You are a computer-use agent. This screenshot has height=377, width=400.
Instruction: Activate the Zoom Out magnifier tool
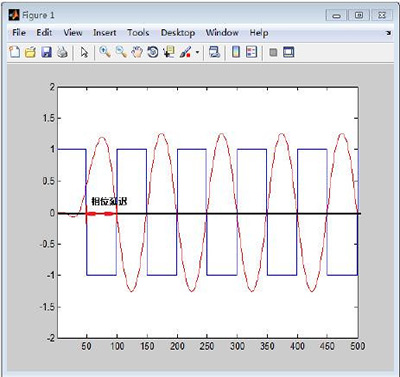click(x=121, y=52)
